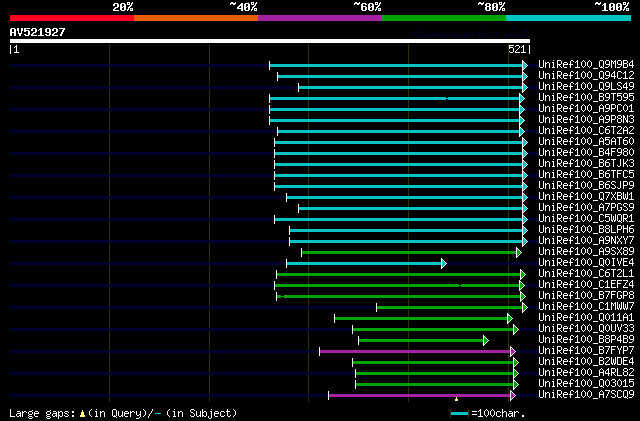The height and width of the screenshot is (421, 640).
Task: Click the 521 end position label
Action: (517, 49)
